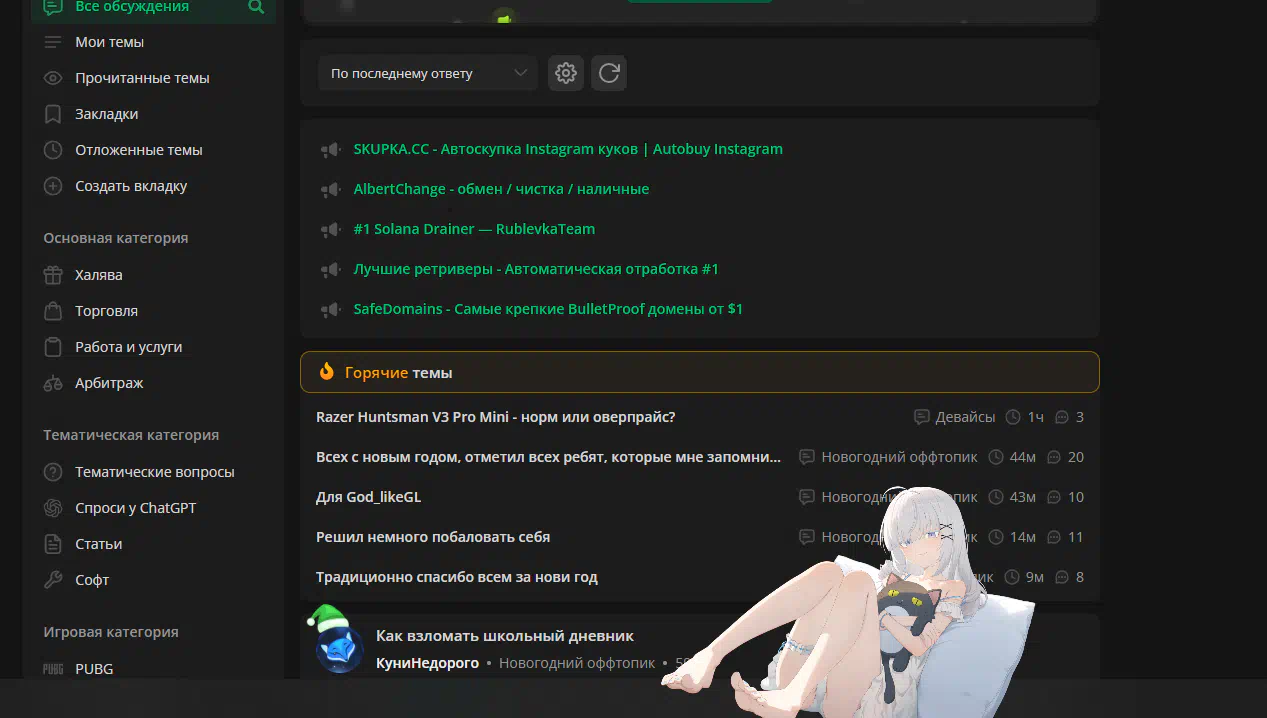This screenshot has width=1267, height=718.
Task: Open Razer Huntsman V3 Pro Mini thread
Action: (x=495, y=417)
